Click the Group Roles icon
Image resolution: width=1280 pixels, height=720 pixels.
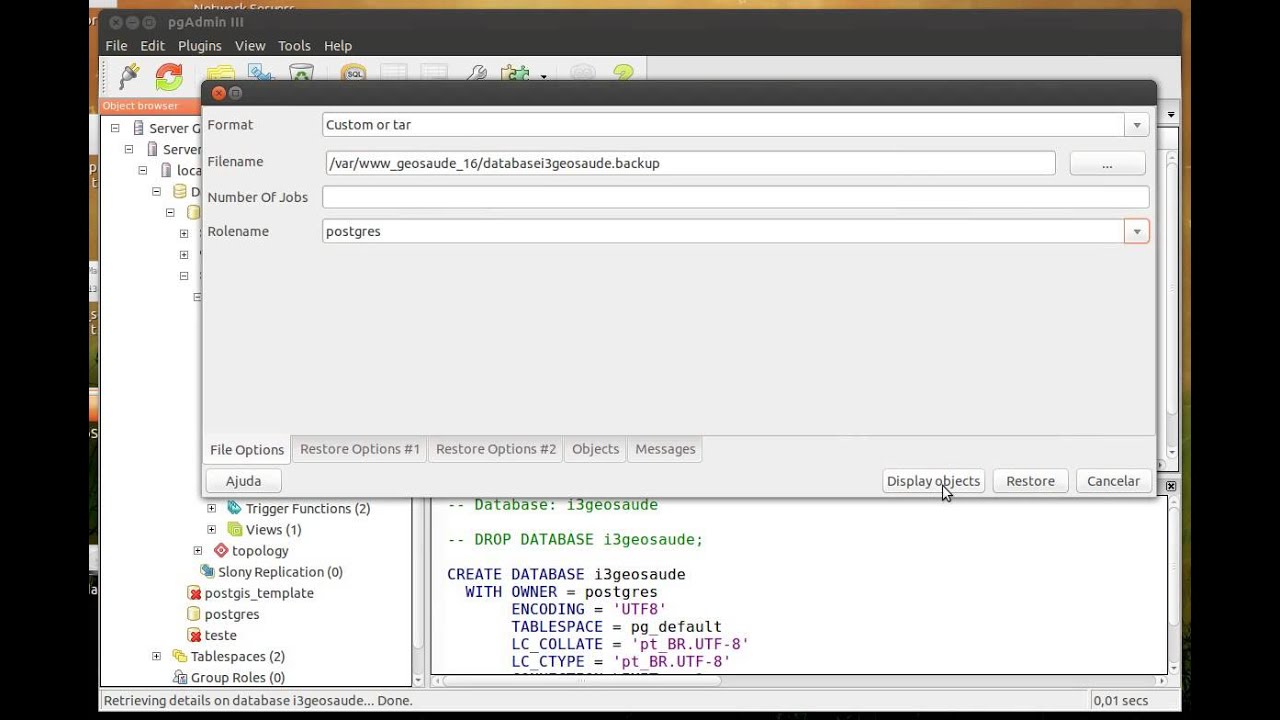tap(180, 677)
